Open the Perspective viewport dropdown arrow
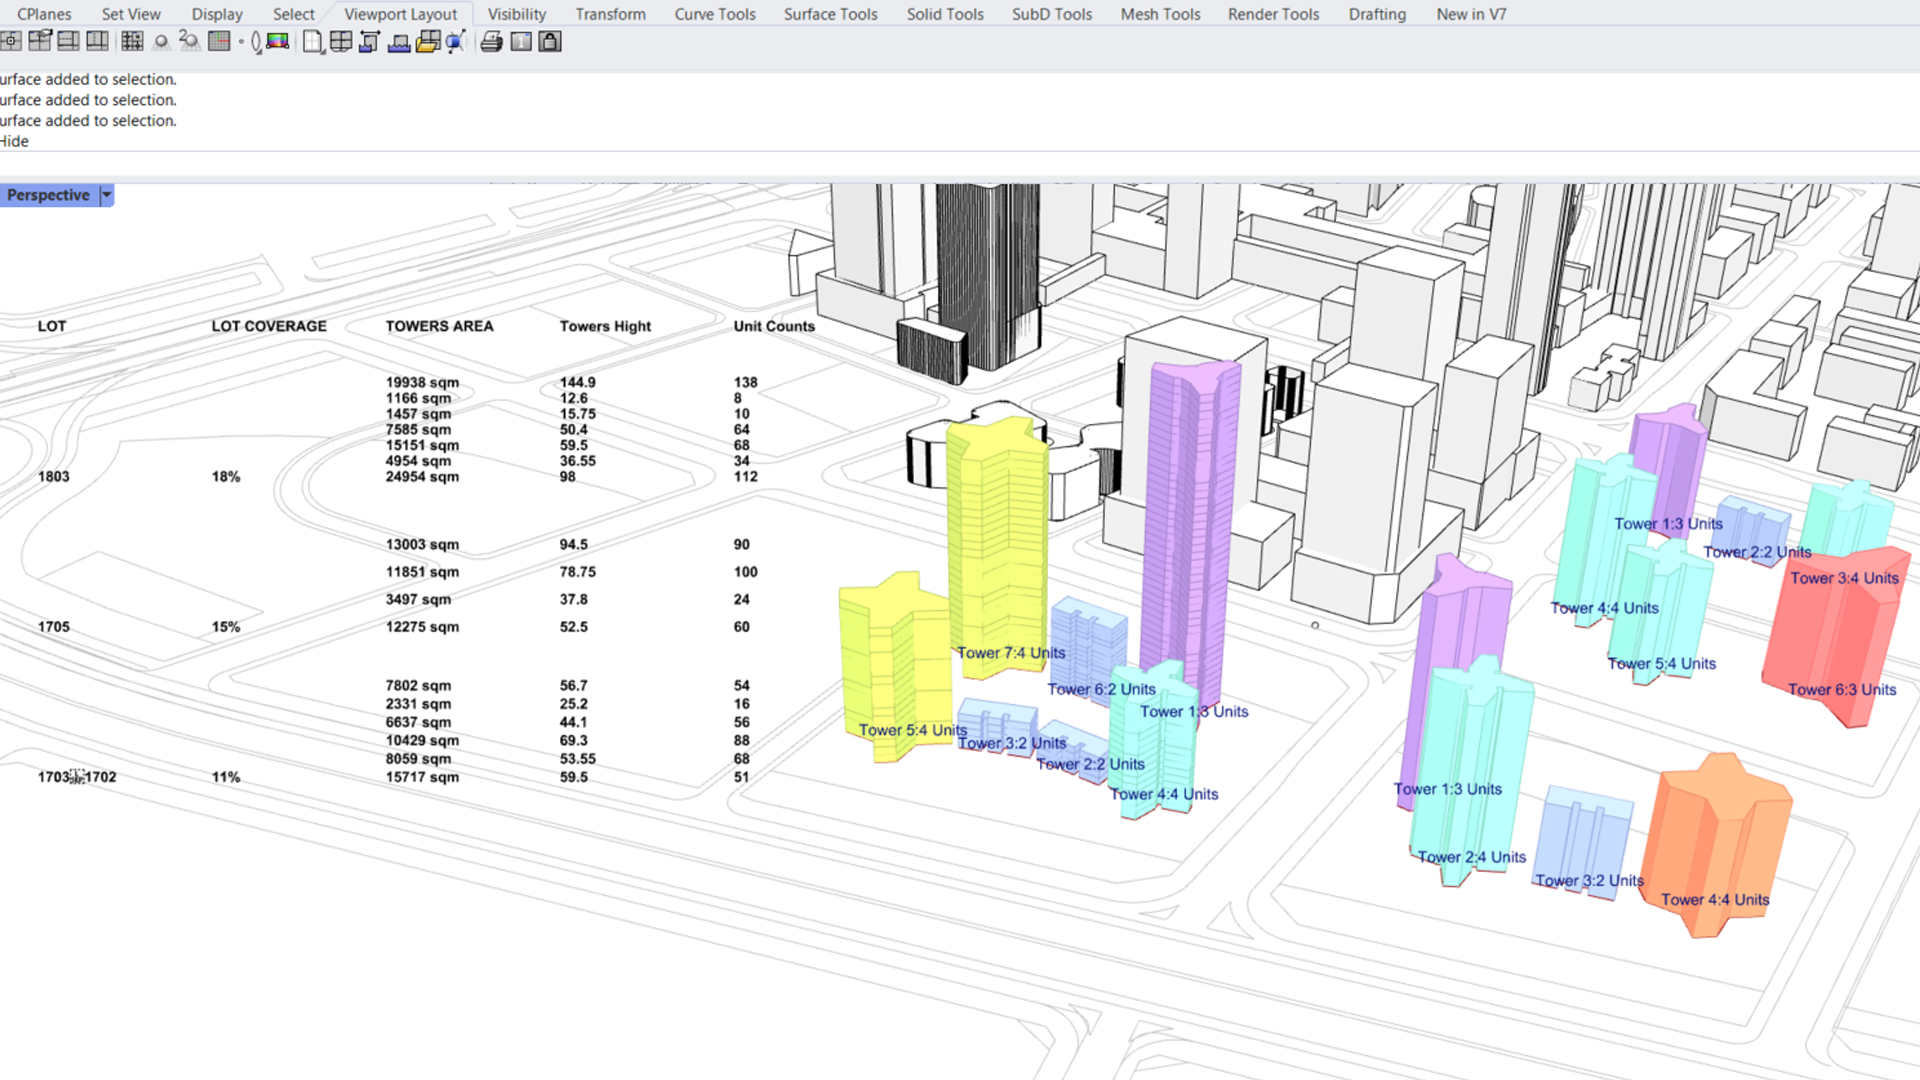This screenshot has height=1080, width=1920. tap(106, 195)
